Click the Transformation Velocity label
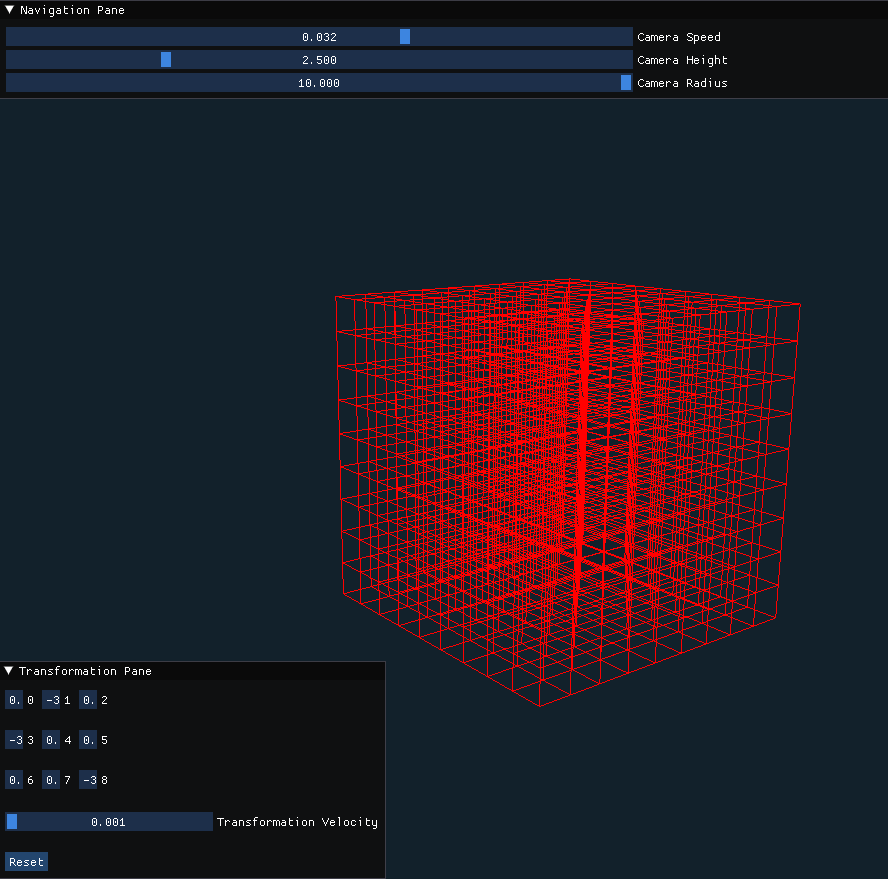888x879 pixels. (297, 822)
